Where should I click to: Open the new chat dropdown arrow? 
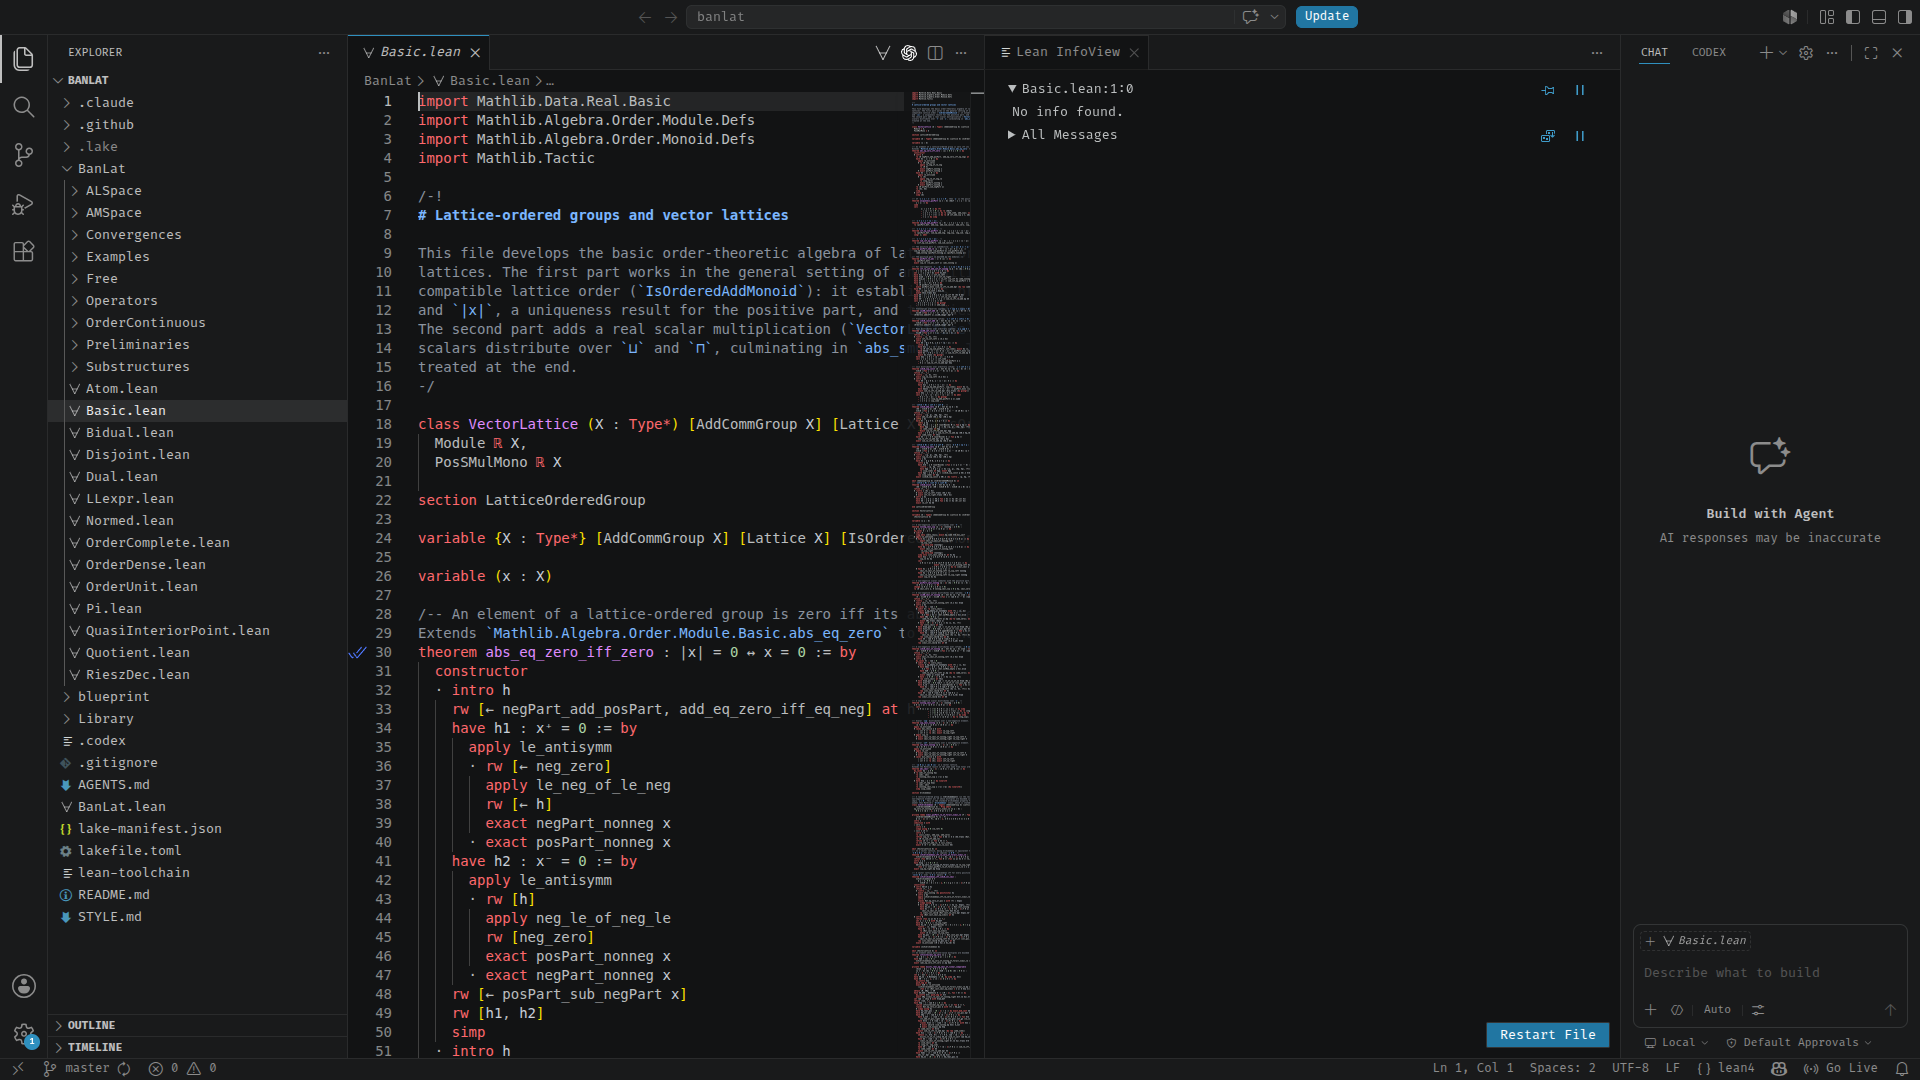(x=1782, y=53)
